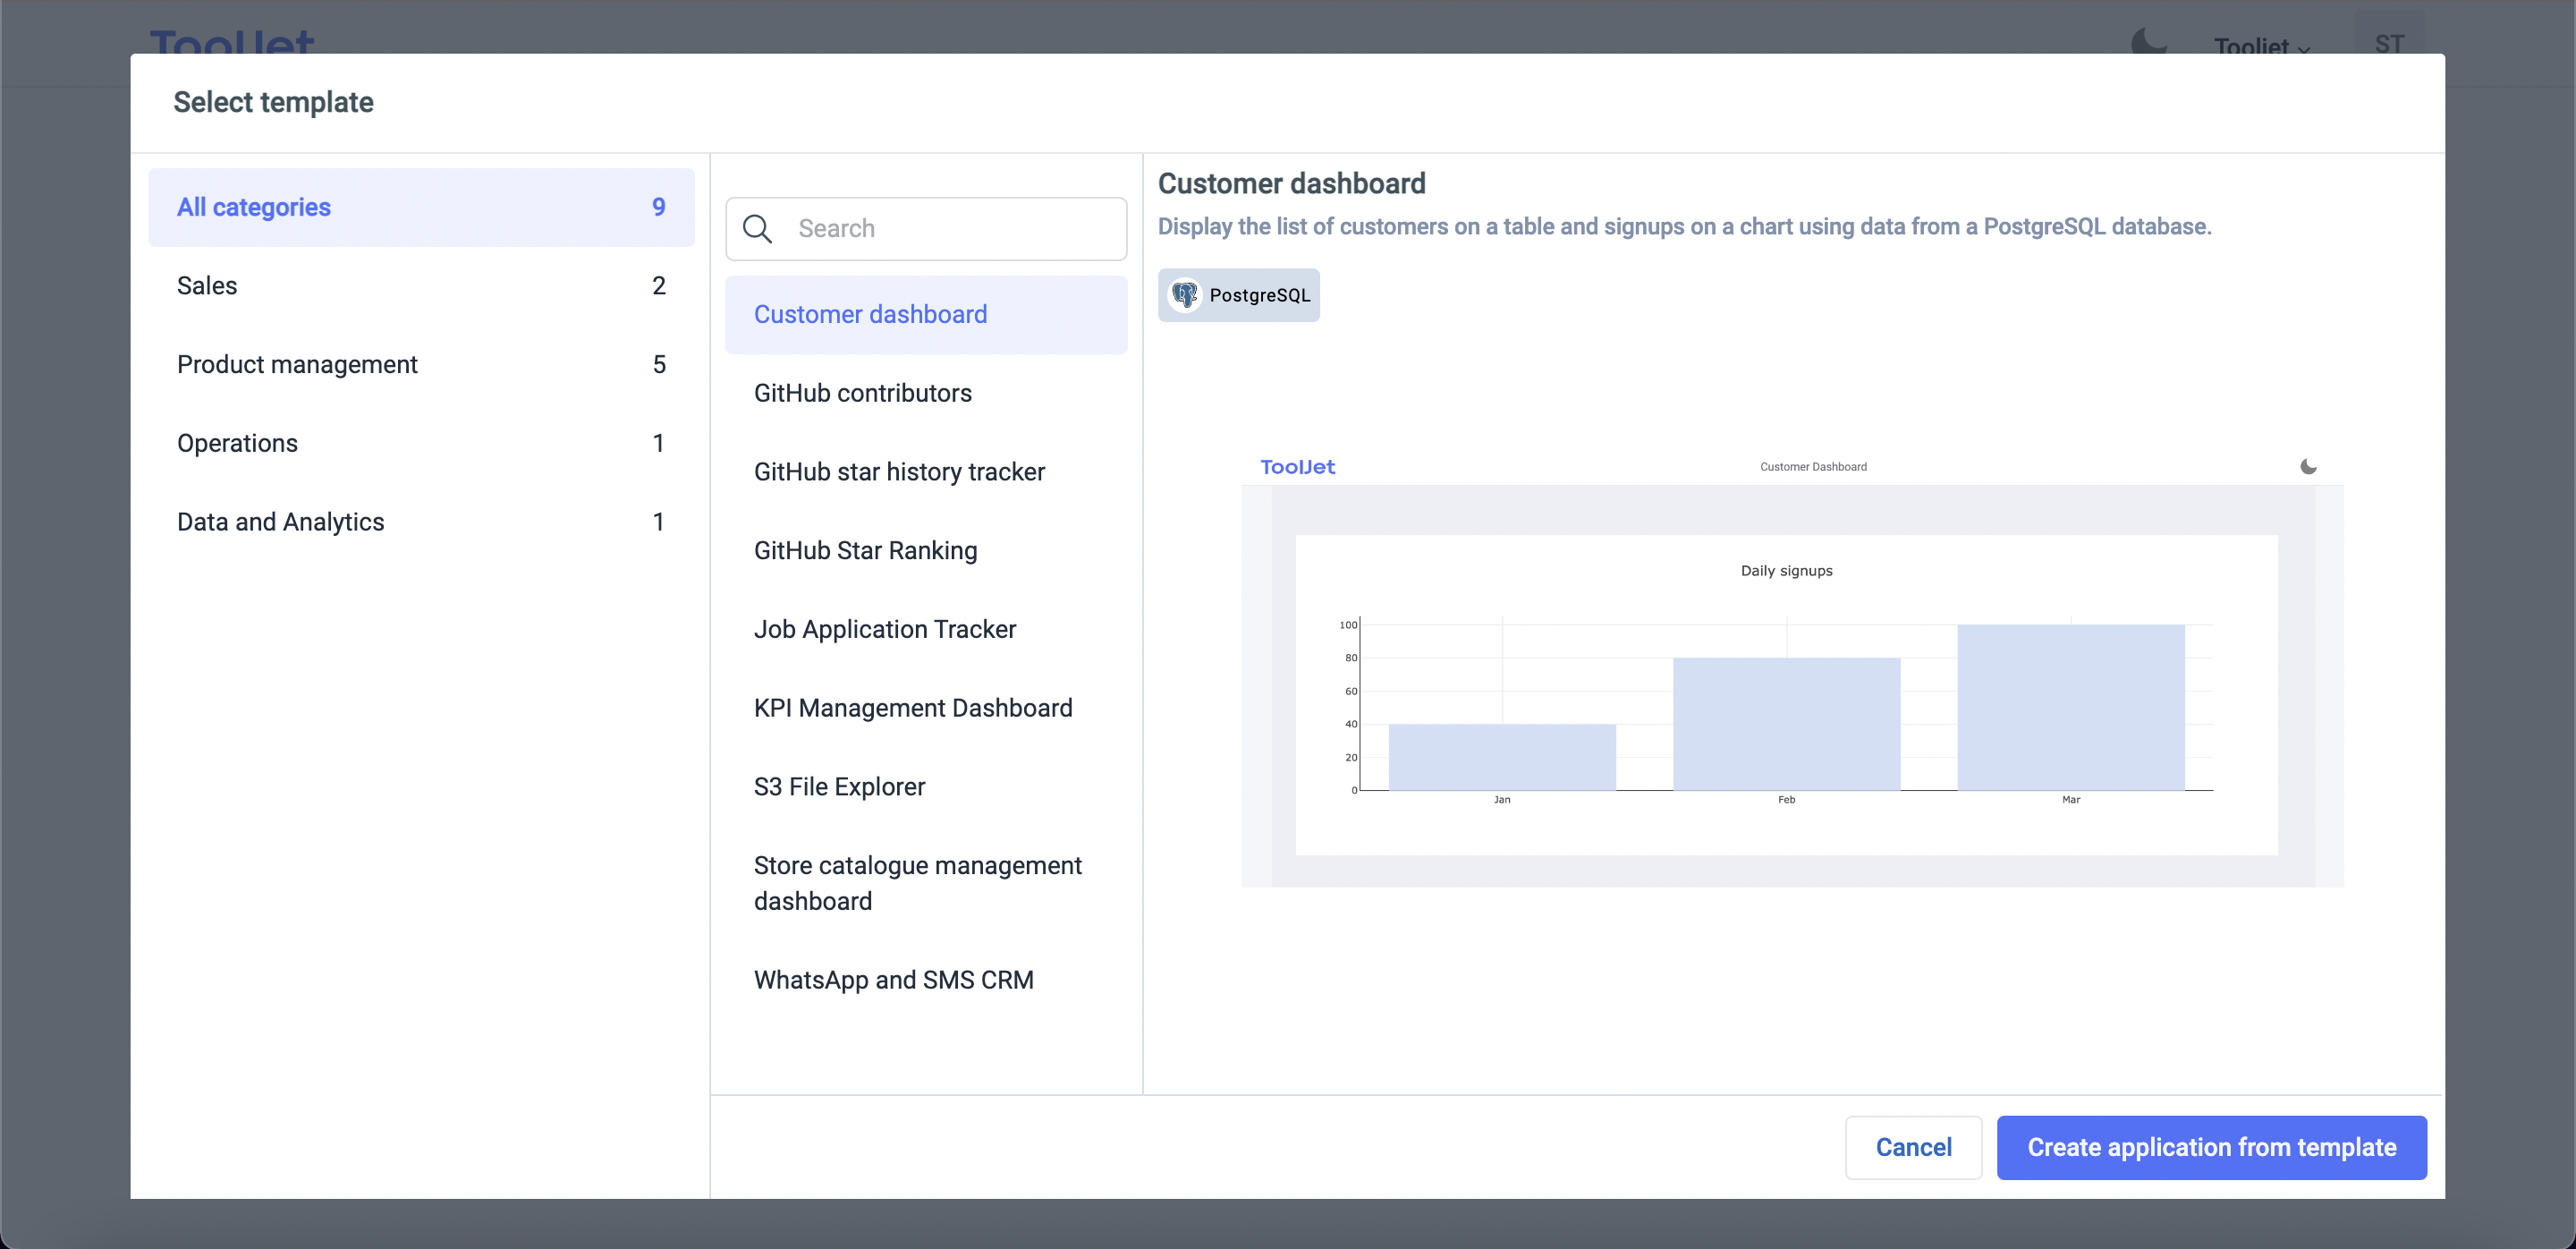
Task: Select the GitHub contributors template
Action: click(863, 393)
